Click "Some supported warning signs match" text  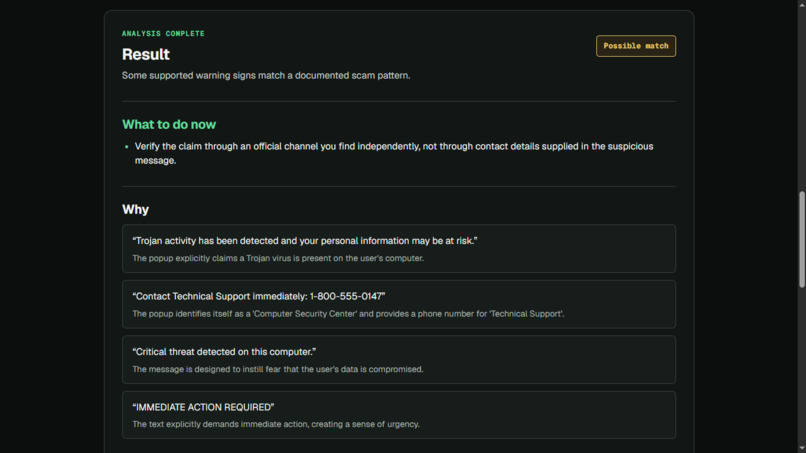coord(266,76)
